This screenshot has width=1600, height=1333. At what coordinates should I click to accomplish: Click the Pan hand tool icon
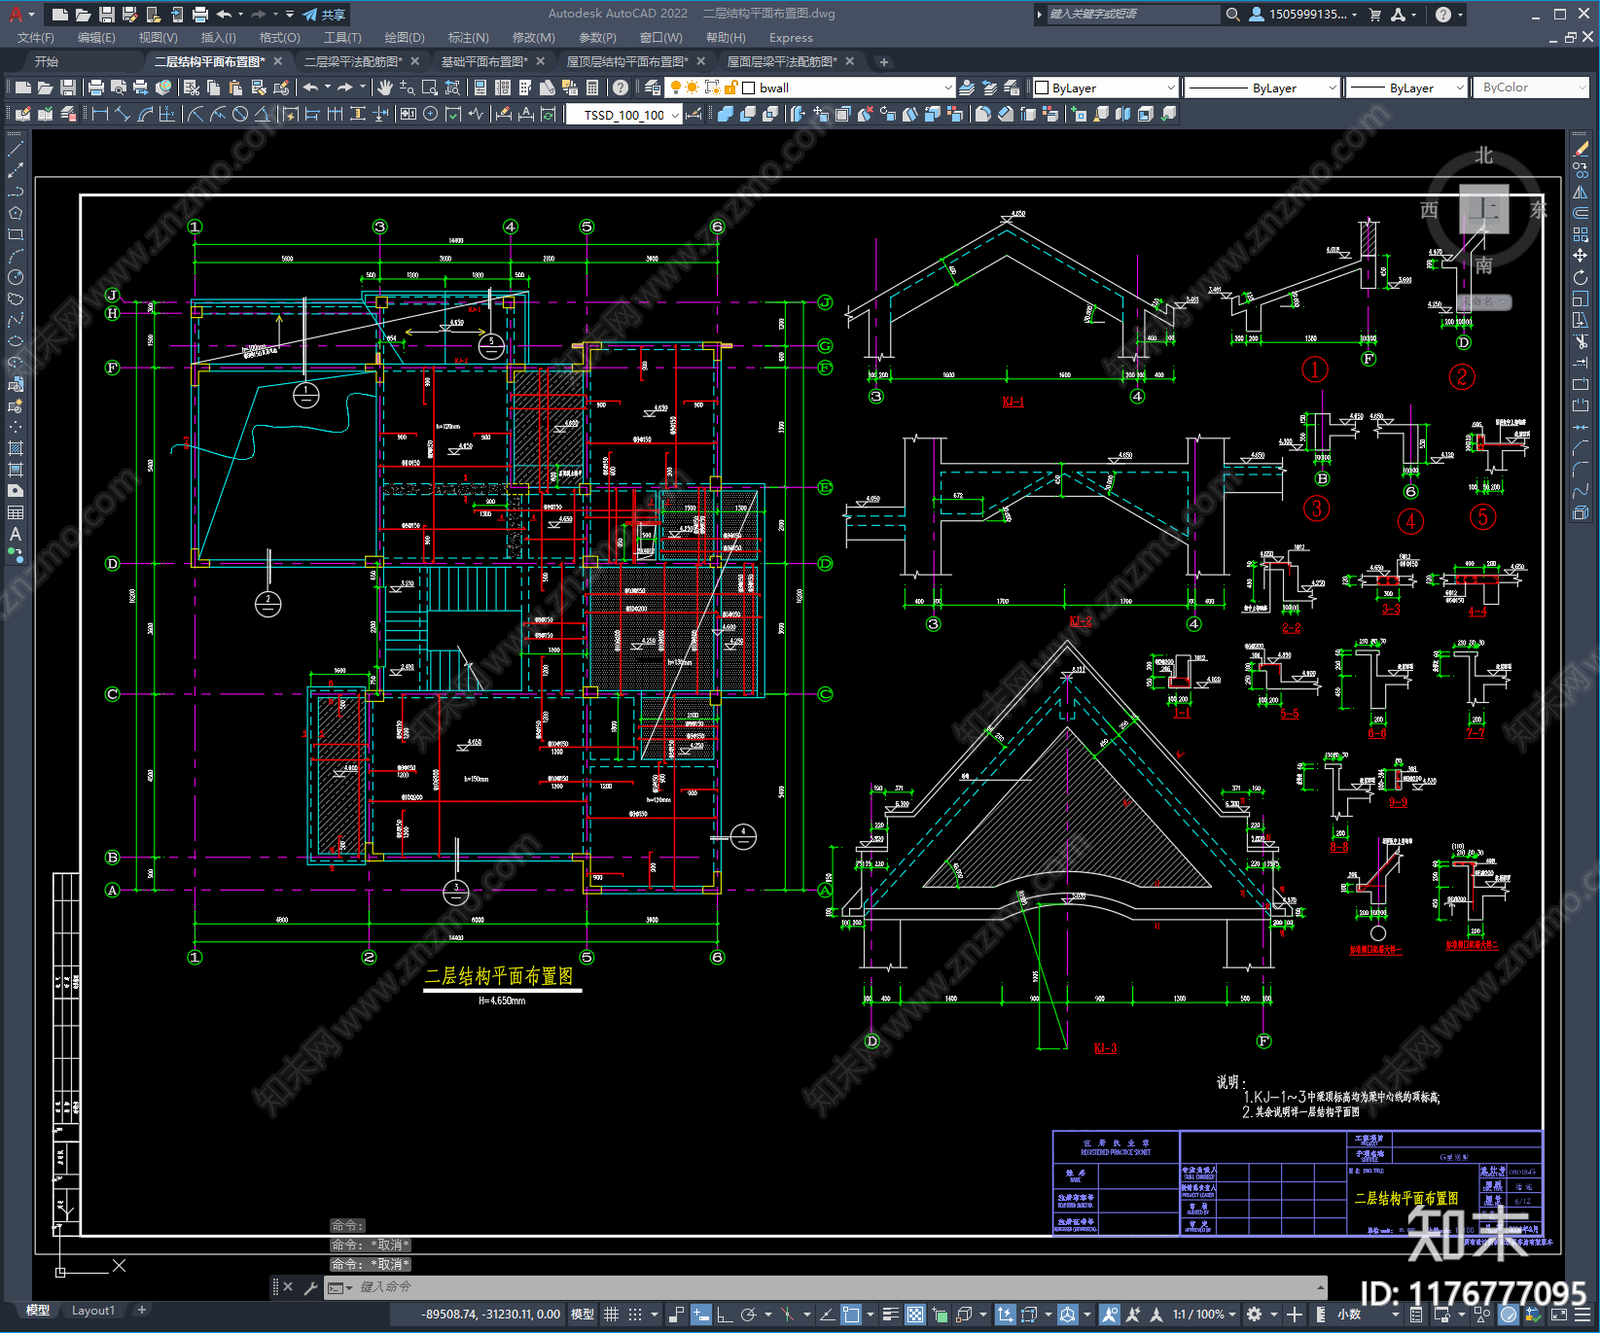[385, 88]
